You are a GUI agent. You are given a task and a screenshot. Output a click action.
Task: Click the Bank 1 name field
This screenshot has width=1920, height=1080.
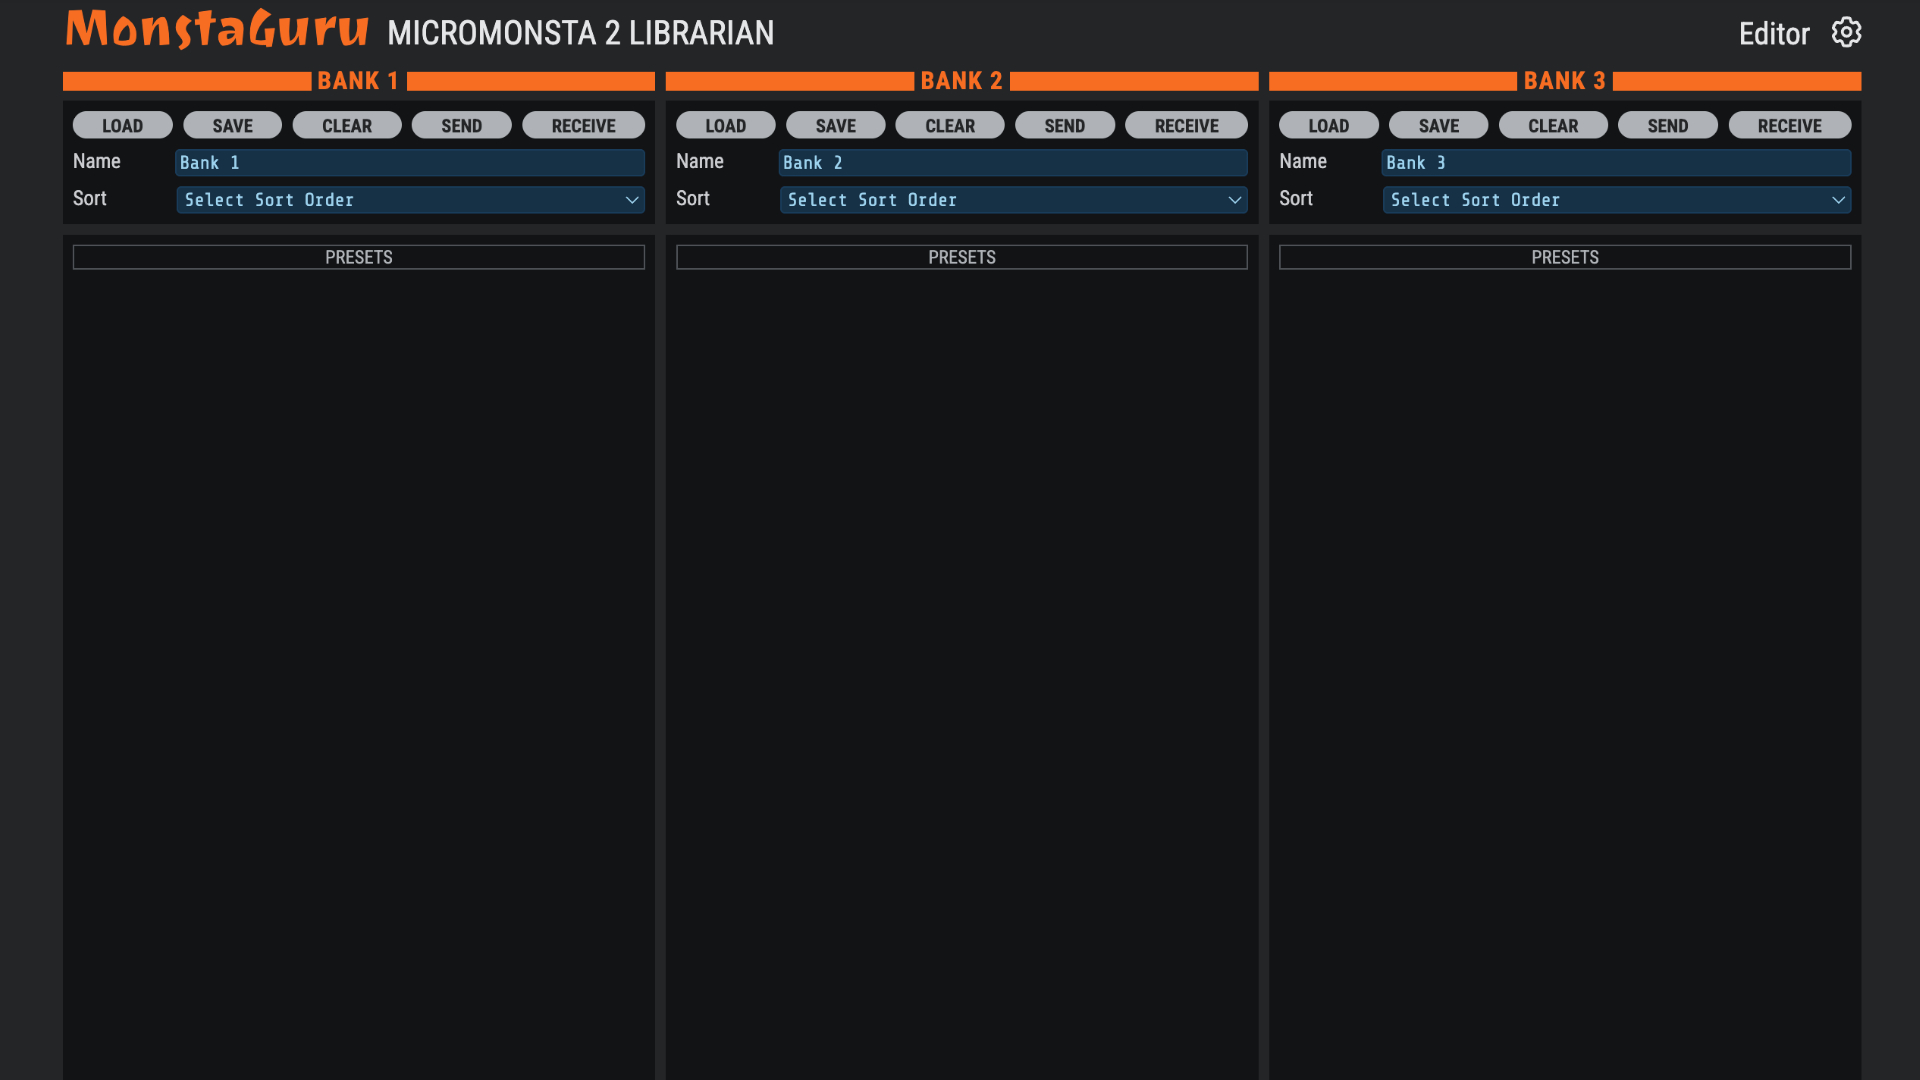(x=410, y=163)
